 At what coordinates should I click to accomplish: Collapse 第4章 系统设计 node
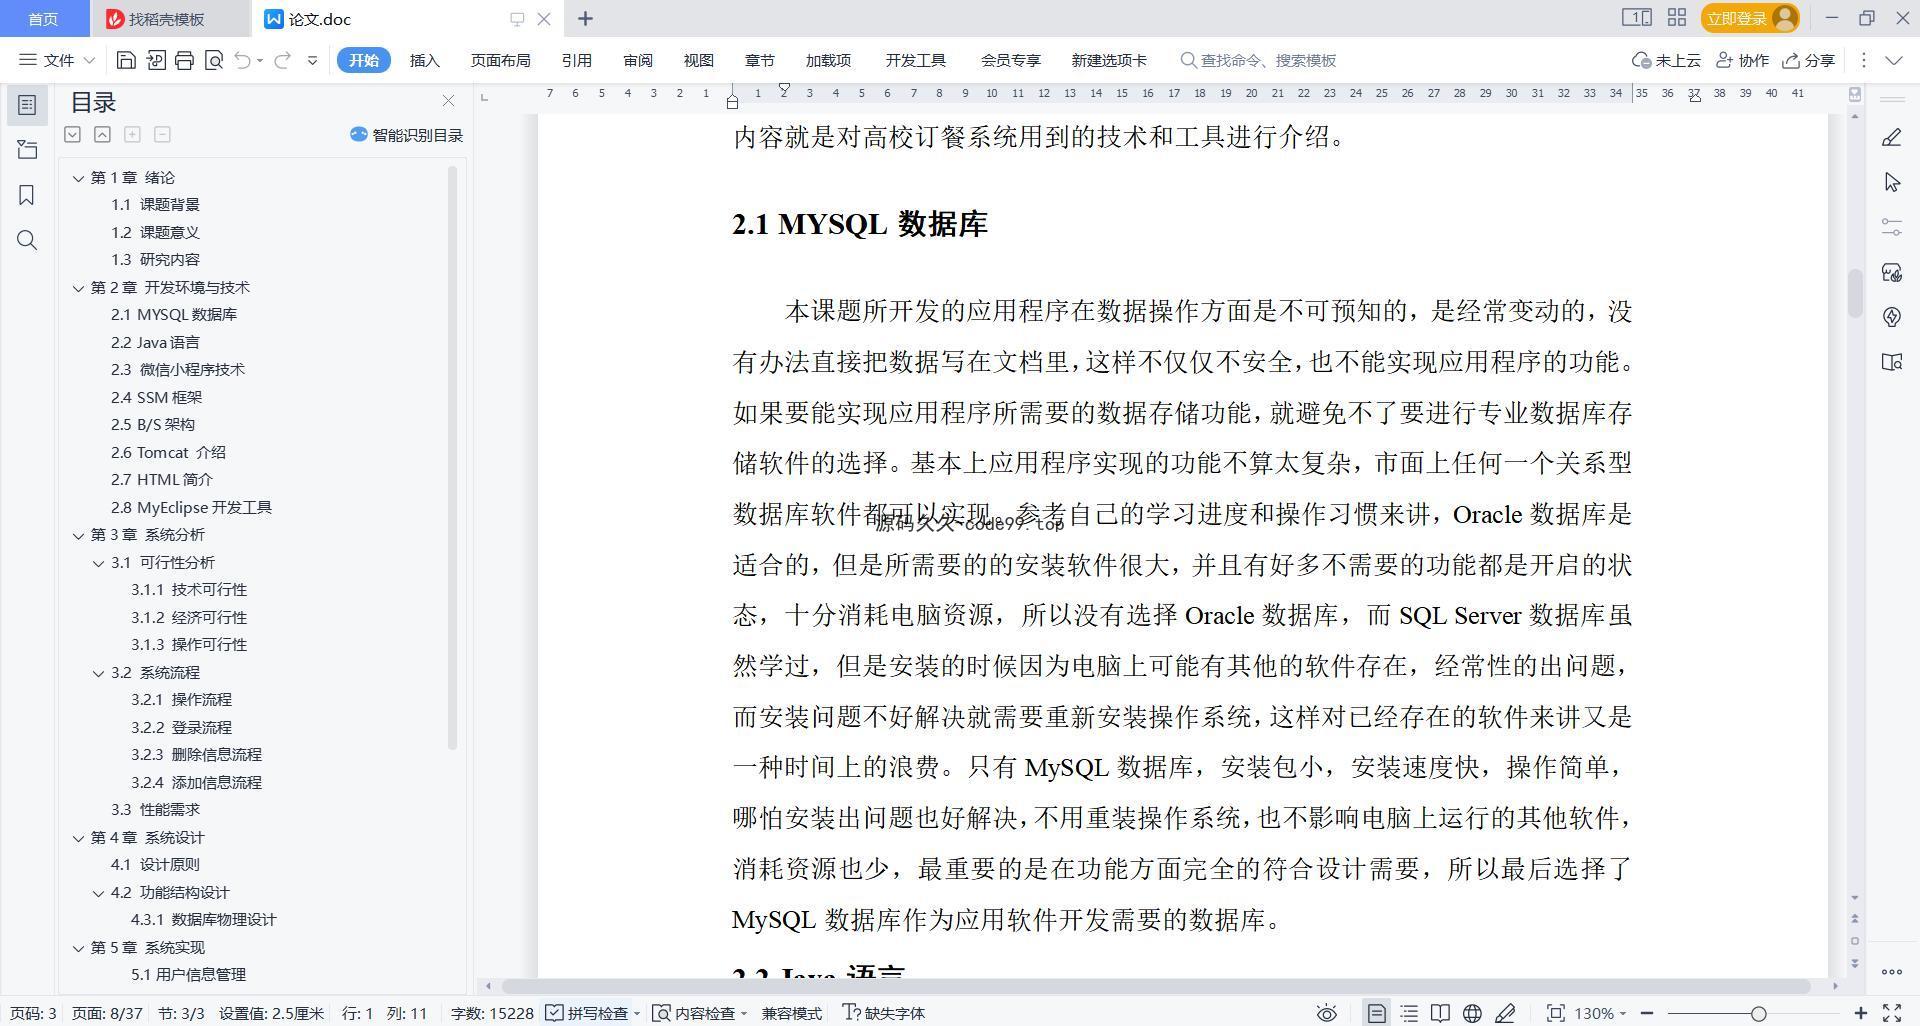(x=78, y=838)
